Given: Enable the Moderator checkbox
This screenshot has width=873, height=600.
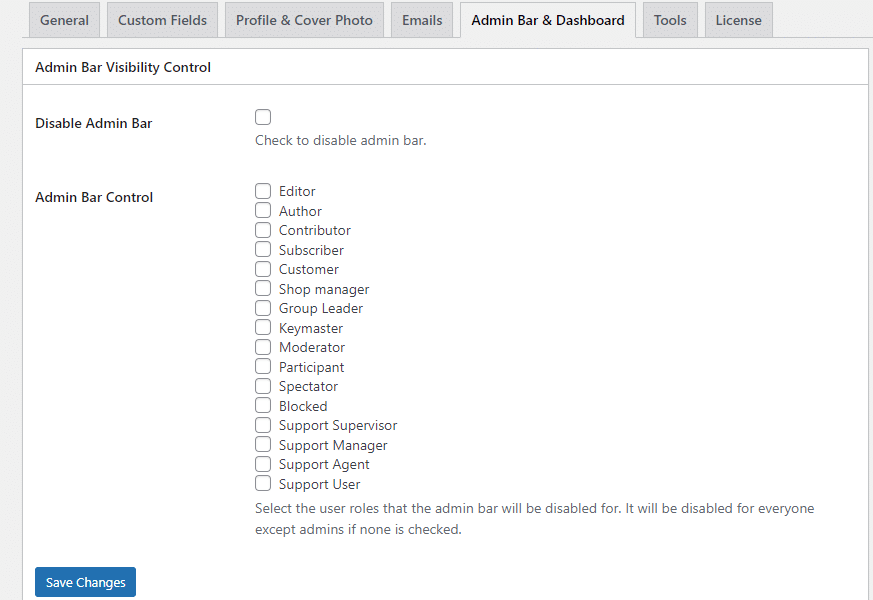Looking at the screenshot, I should click(x=262, y=346).
